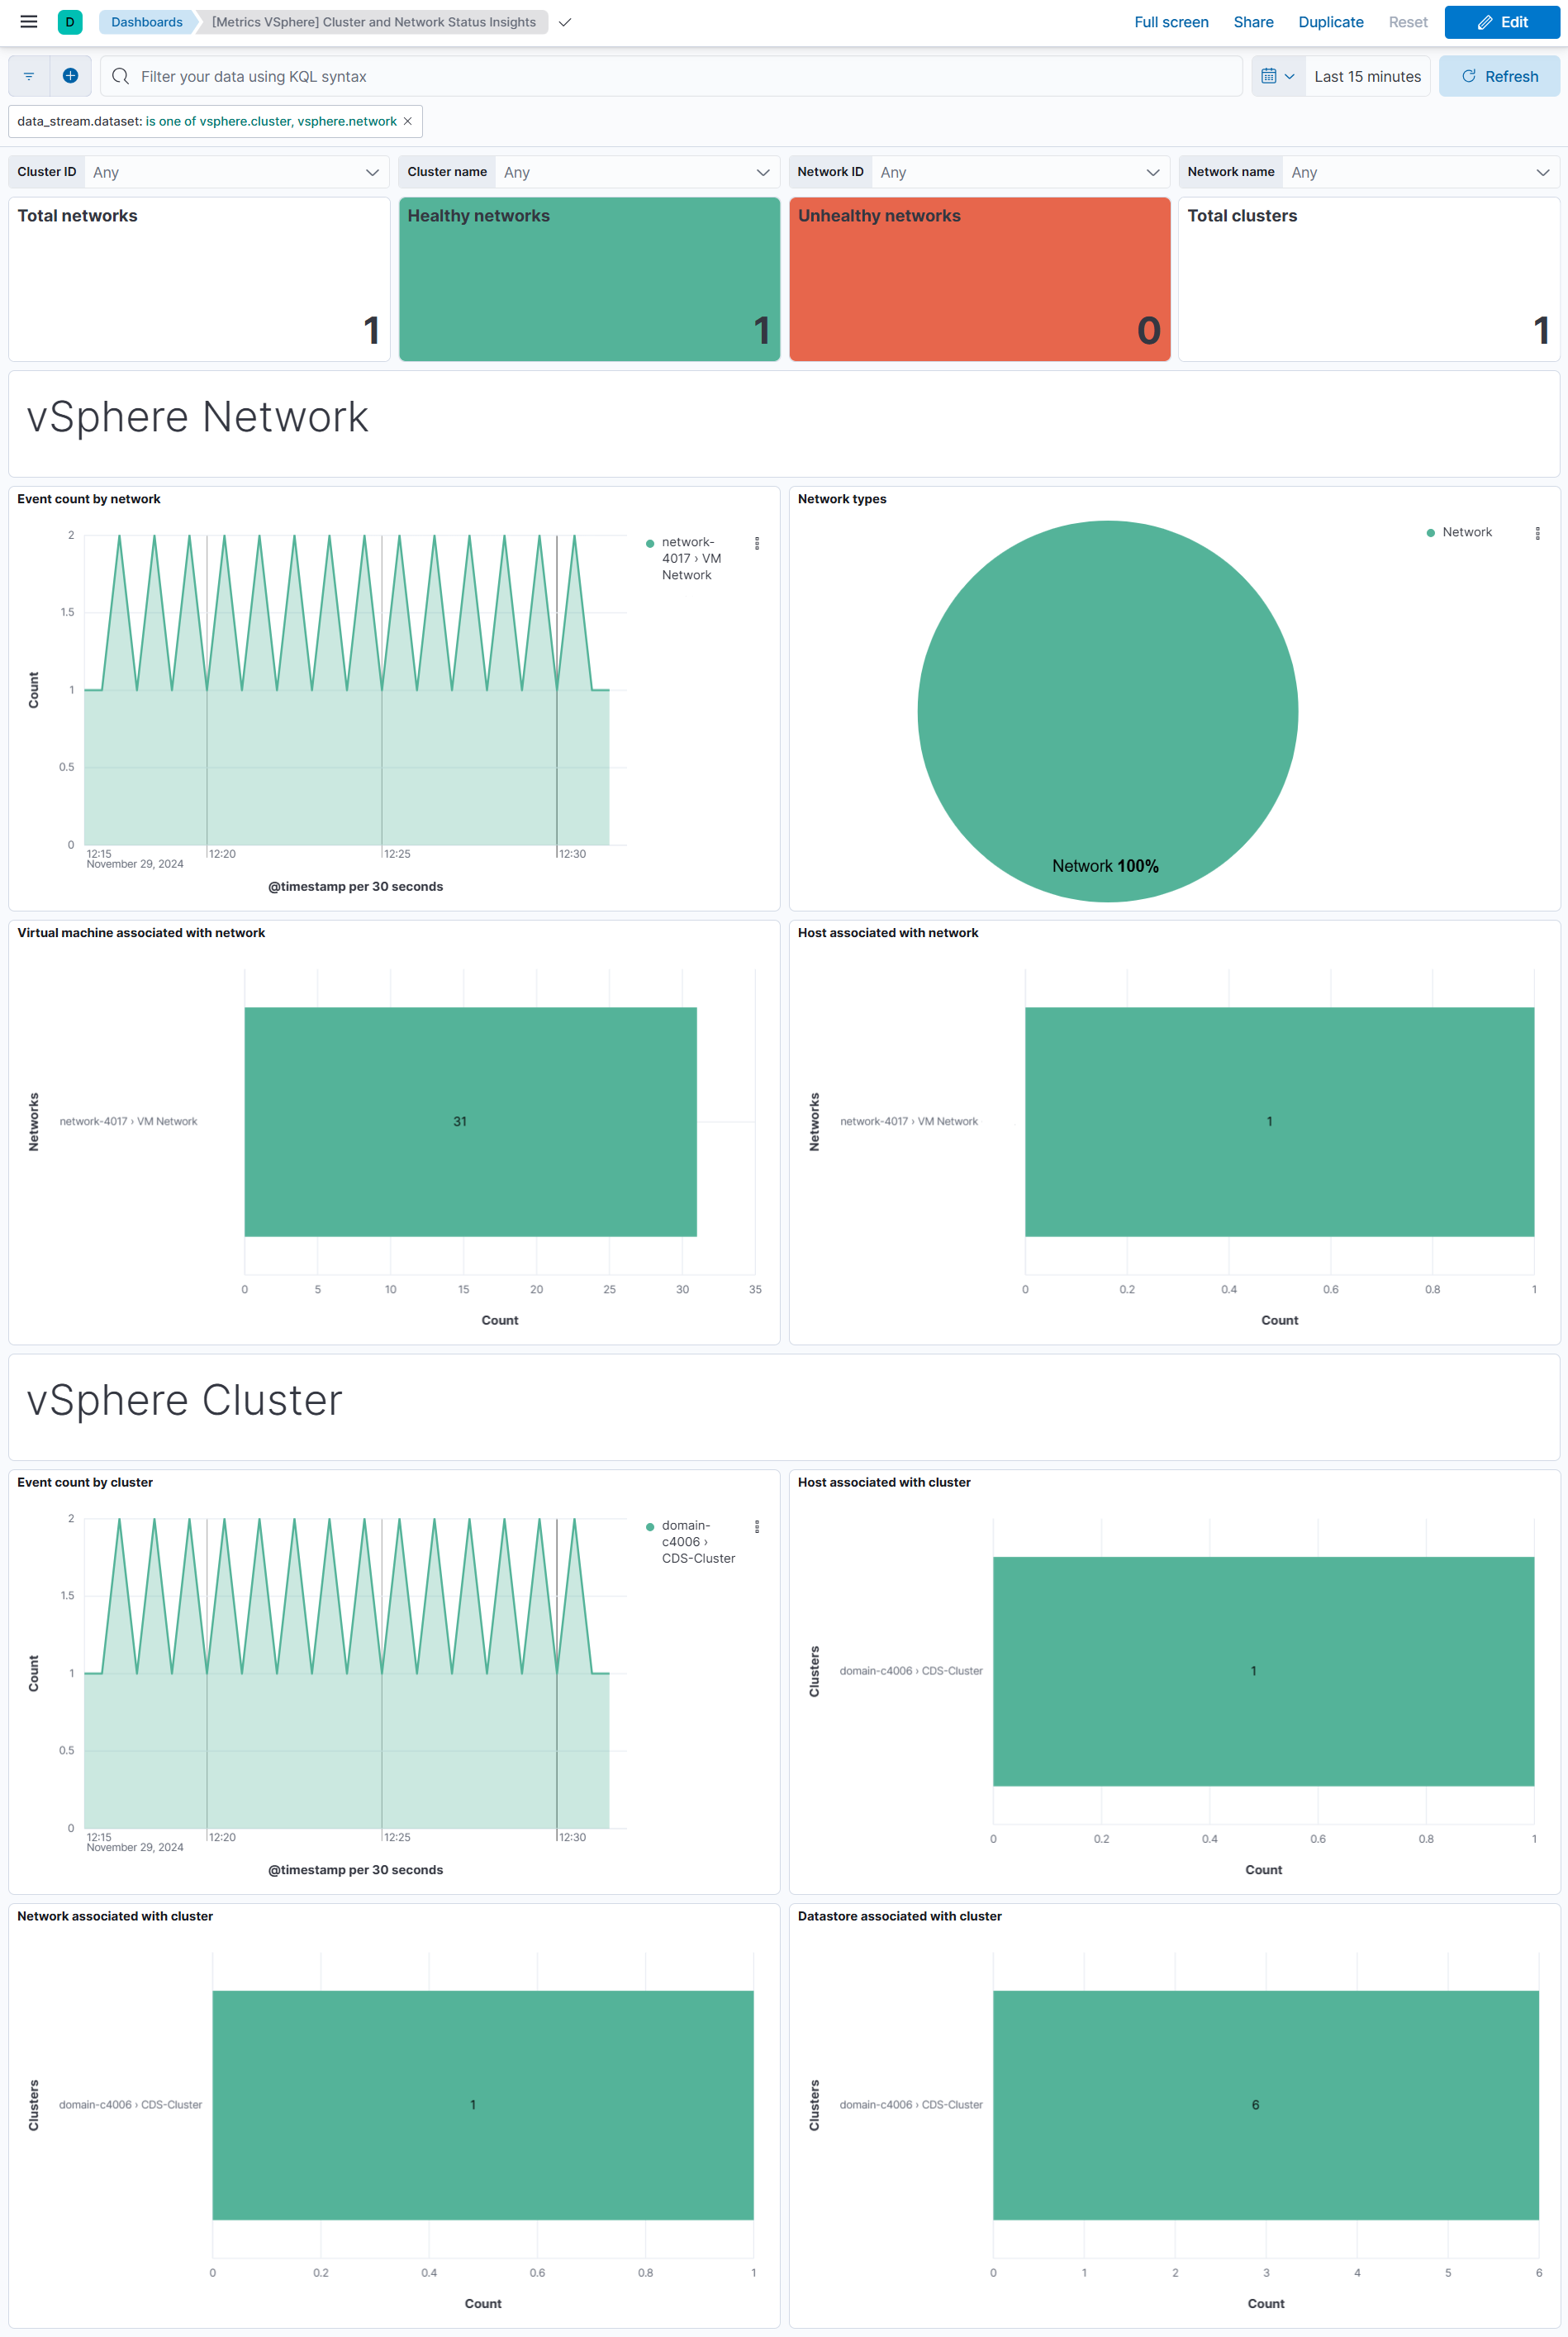
Task: Open the calendar date picker icon
Action: click(1271, 76)
